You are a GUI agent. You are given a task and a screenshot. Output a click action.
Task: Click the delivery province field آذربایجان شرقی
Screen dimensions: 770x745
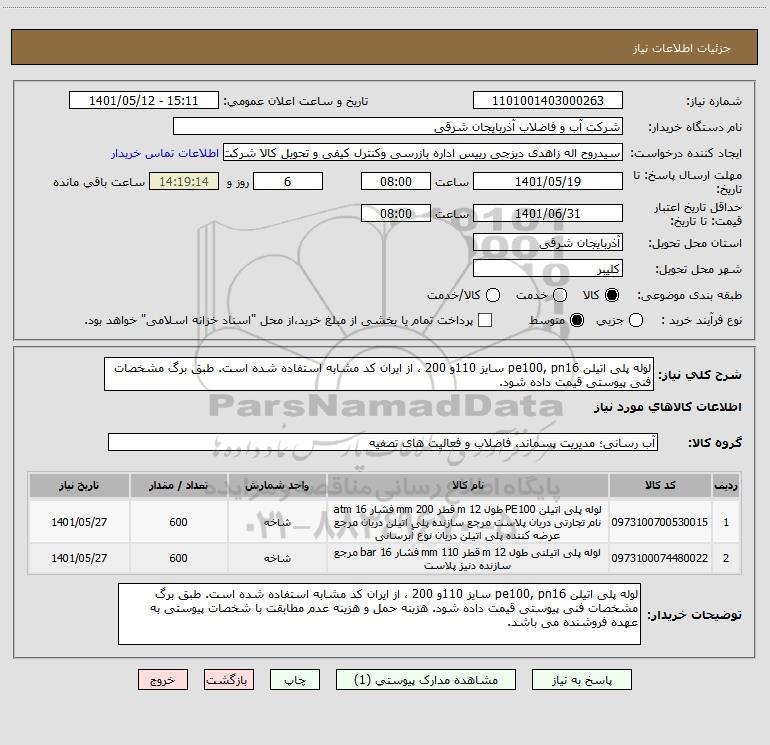[x=548, y=243]
